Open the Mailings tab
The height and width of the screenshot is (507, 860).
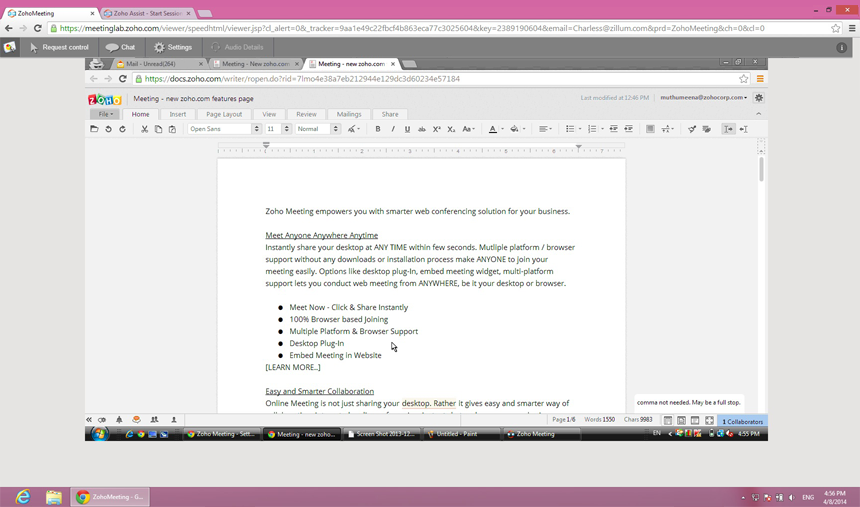(x=349, y=114)
